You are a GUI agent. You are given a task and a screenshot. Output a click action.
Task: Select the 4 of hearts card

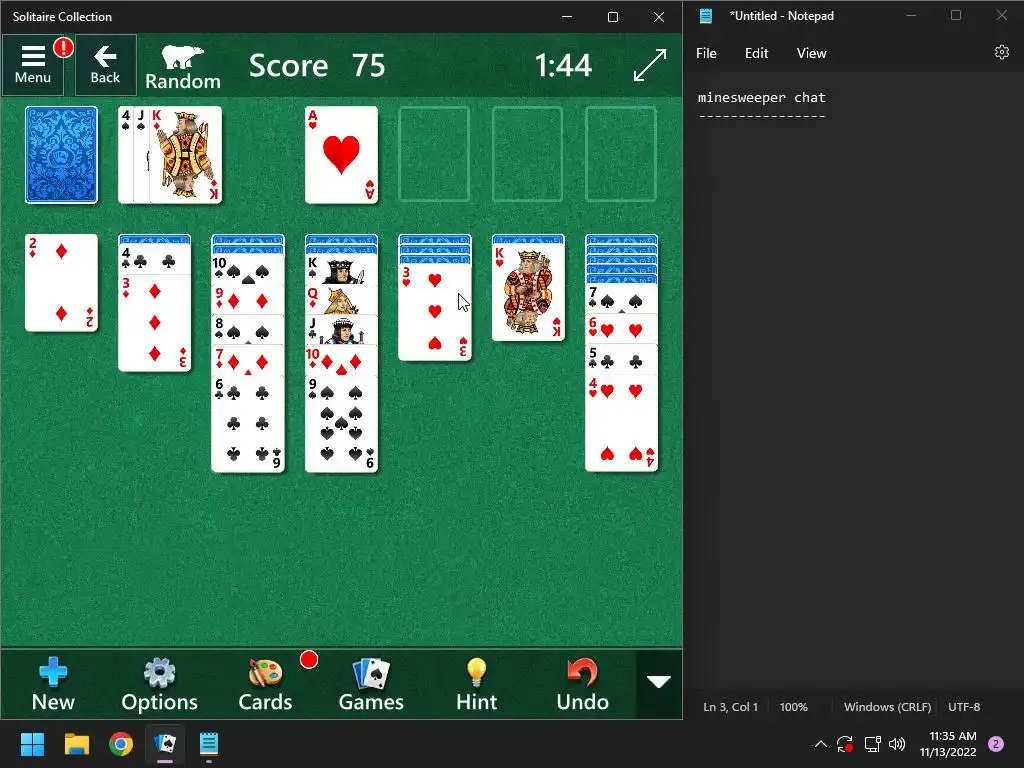[622, 423]
